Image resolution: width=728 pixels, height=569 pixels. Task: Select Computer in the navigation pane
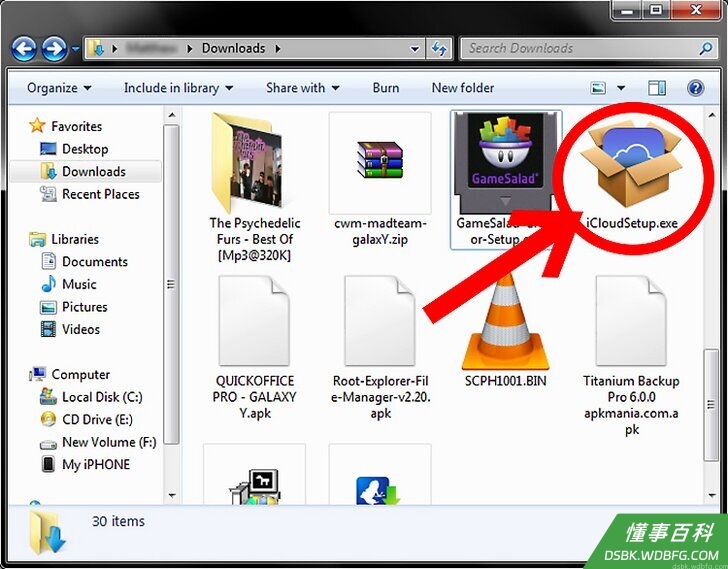(80, 374)
